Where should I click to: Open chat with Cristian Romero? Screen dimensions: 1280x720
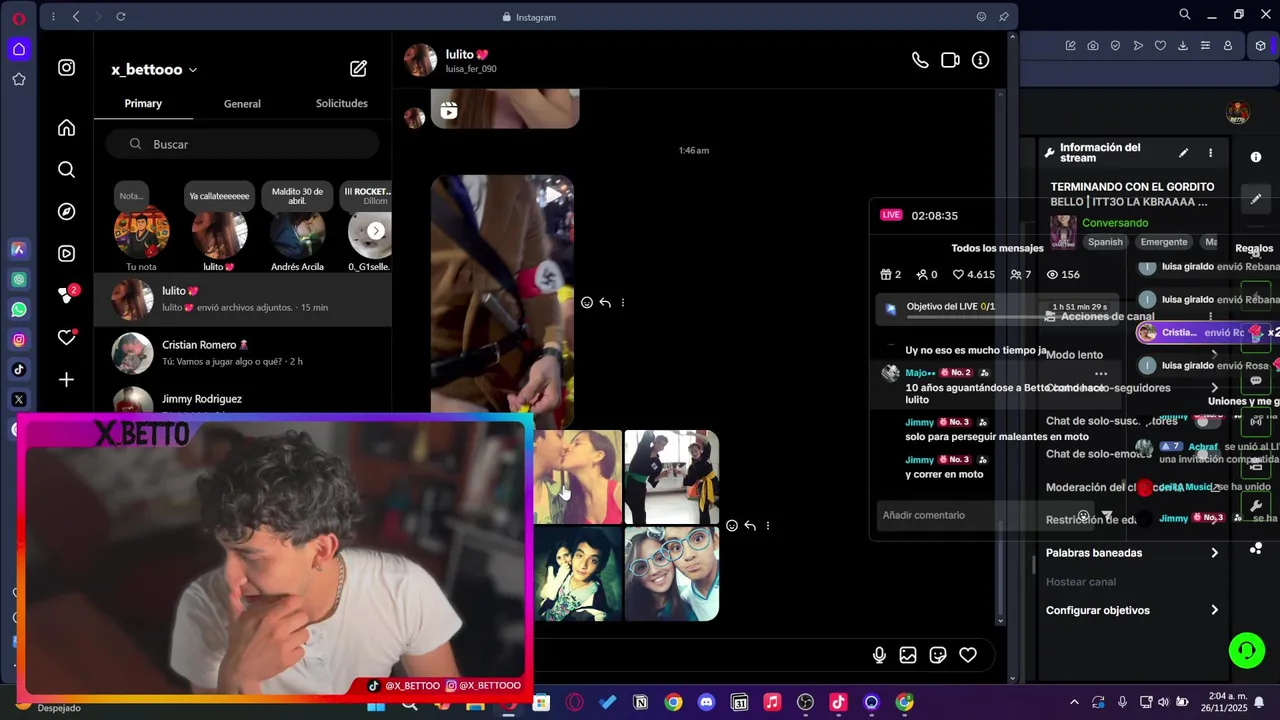point(243,352)
